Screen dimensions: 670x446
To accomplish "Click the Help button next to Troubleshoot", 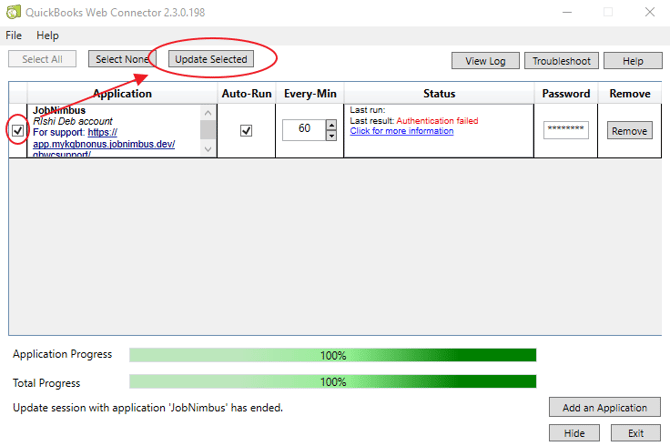I will point(633,61).
